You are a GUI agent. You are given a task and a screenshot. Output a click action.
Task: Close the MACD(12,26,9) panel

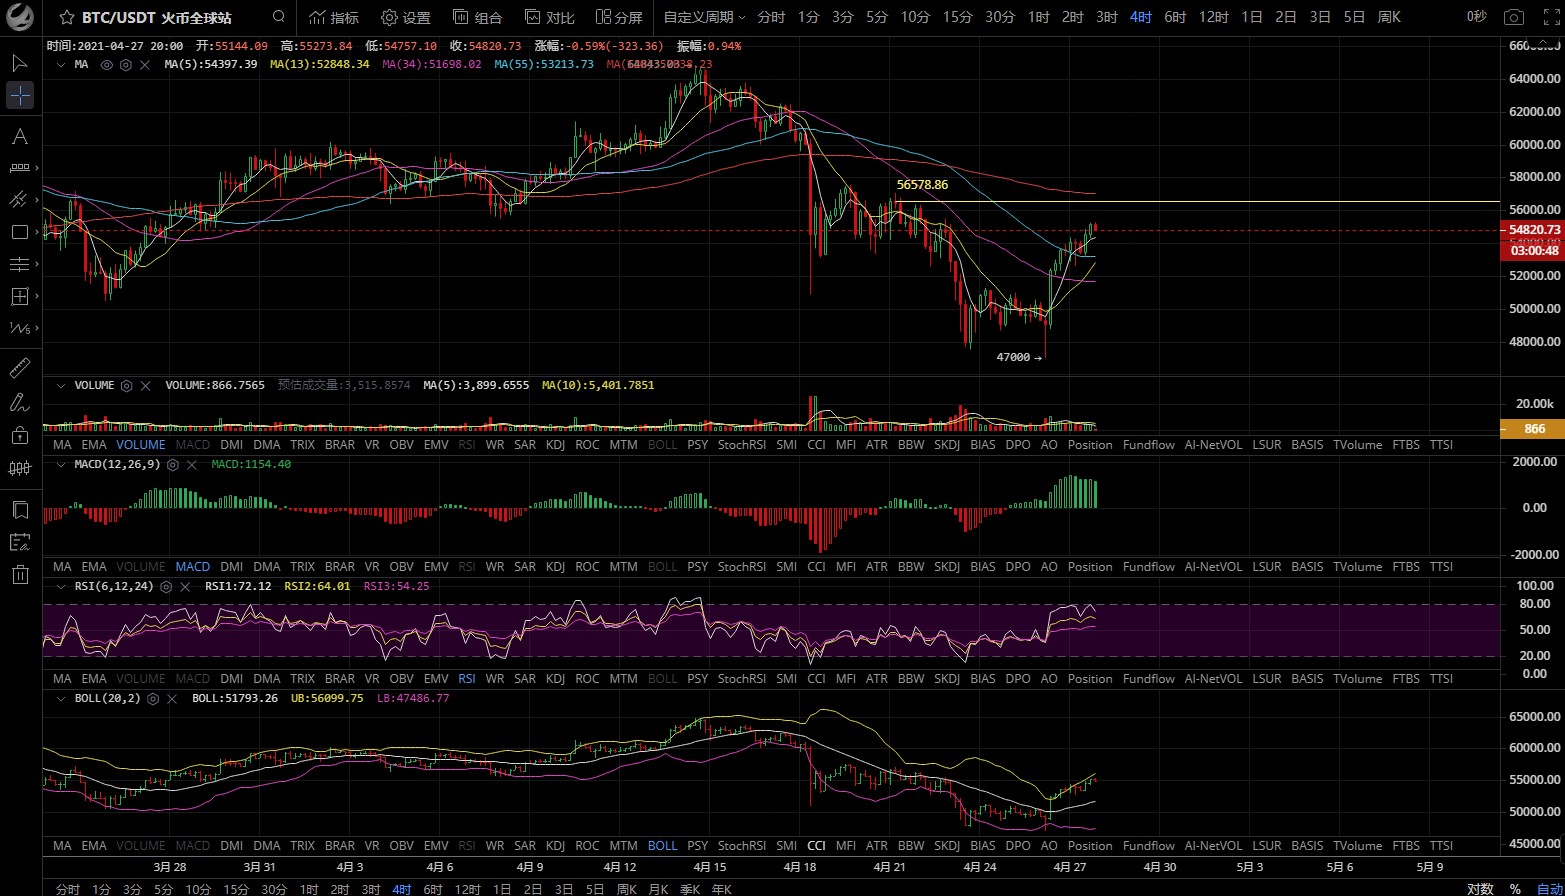[x=191, y=465]
